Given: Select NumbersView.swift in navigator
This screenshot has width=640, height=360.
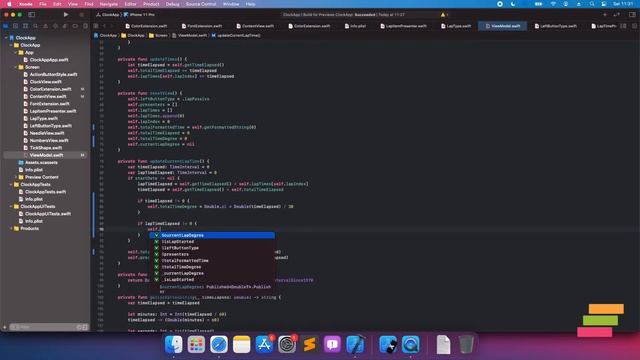Looking at the screenshot, I should tap(49, 140).
